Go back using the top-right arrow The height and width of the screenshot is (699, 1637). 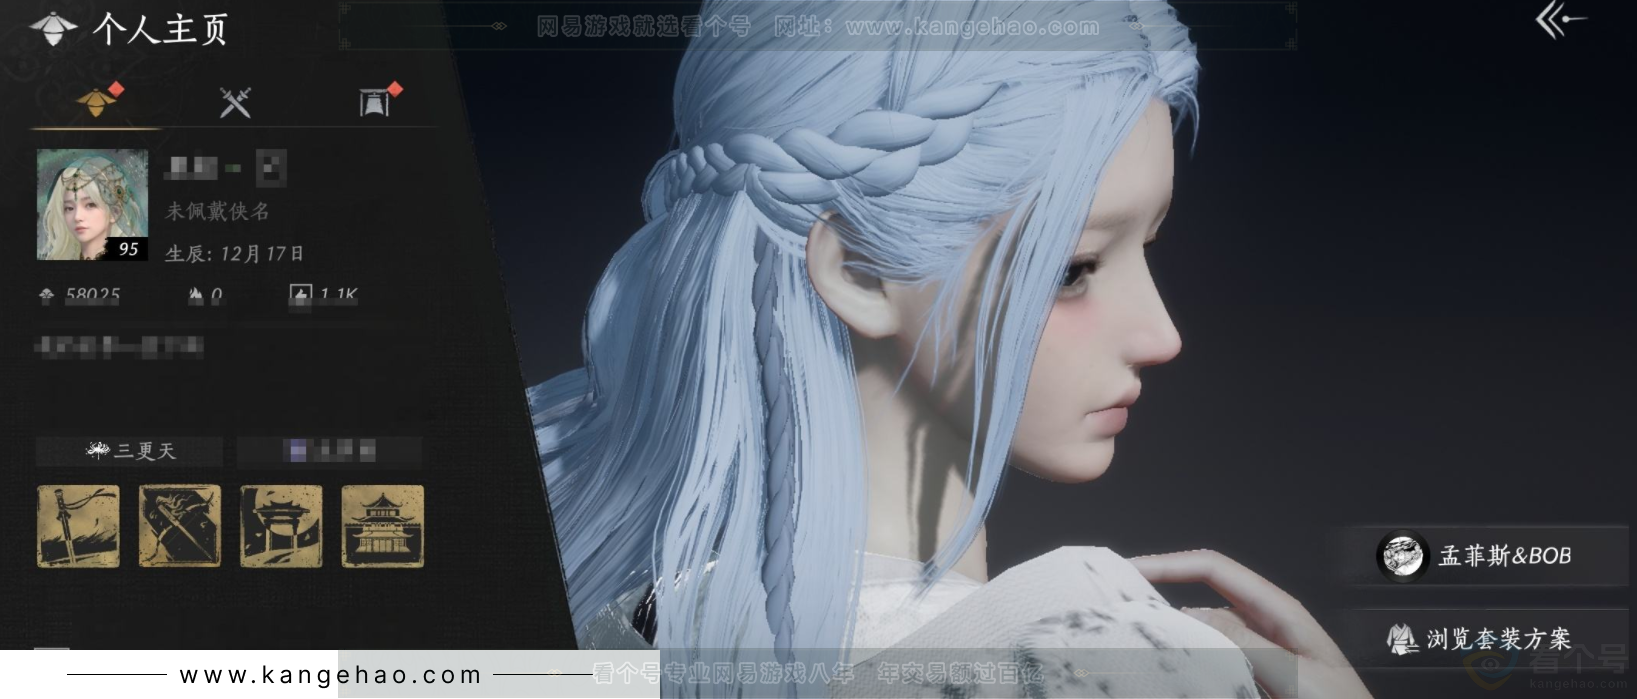[x=1561, y=20]
